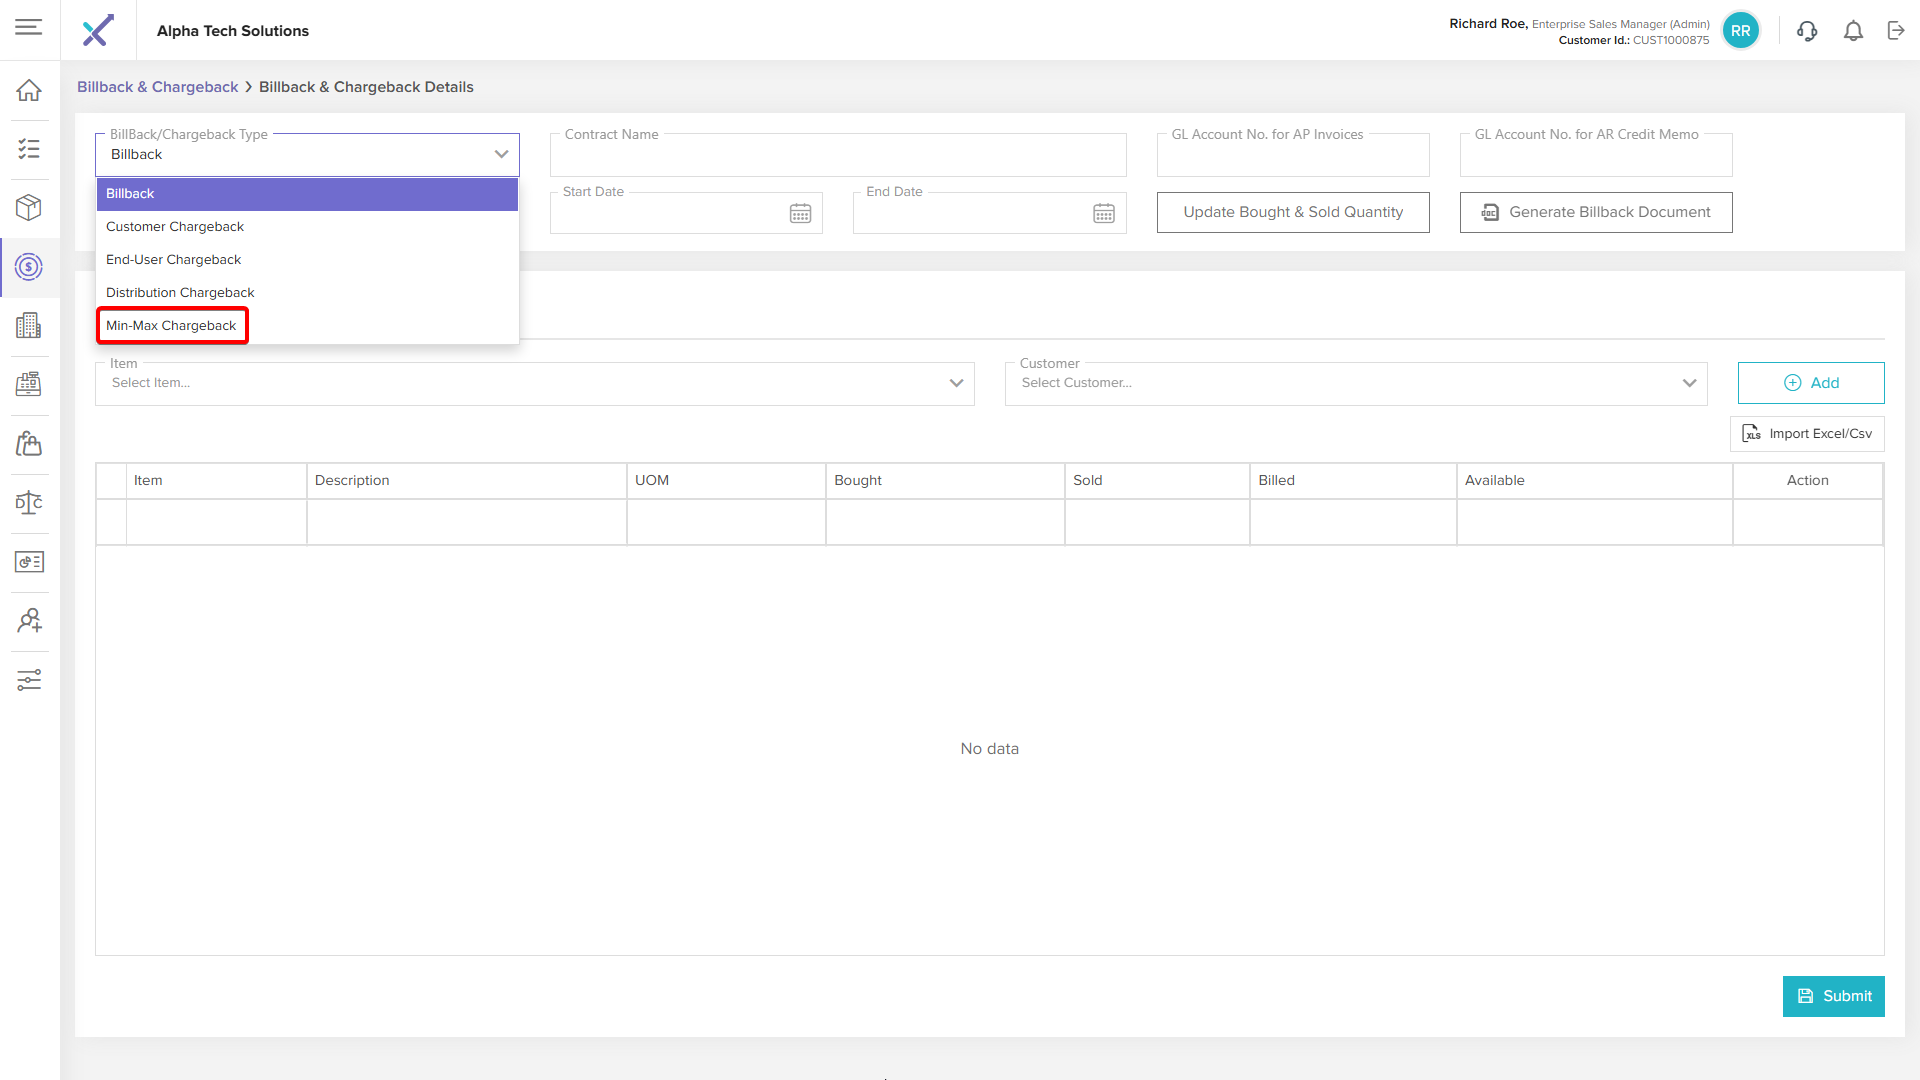1920x1080 pixels.
Task: Click the Billback & Chargeback breadcrumb link
Action: 157,87
